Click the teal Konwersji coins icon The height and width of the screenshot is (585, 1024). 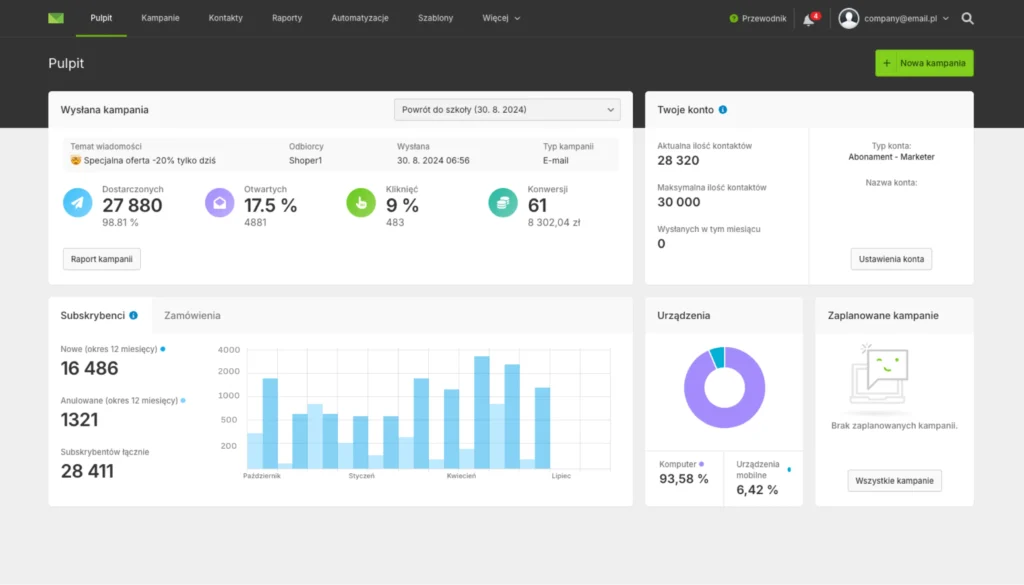point(503,202)
